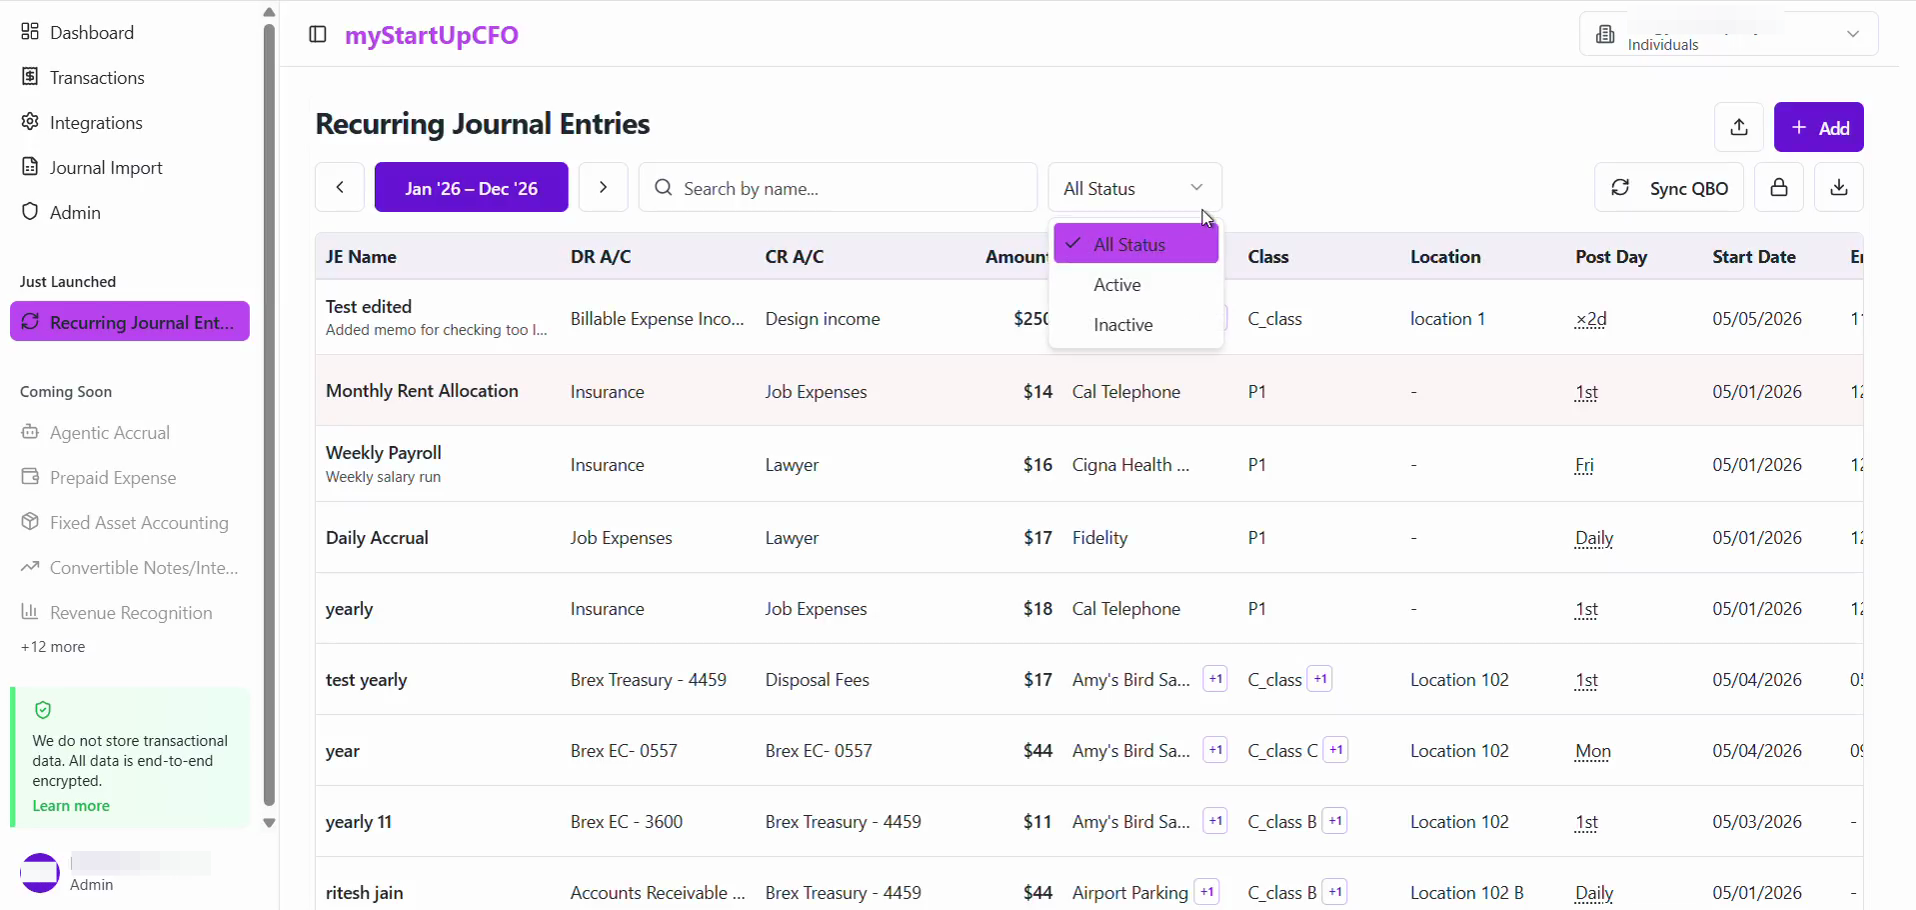Click Prepaid Expense in Coming Soon

112,478
